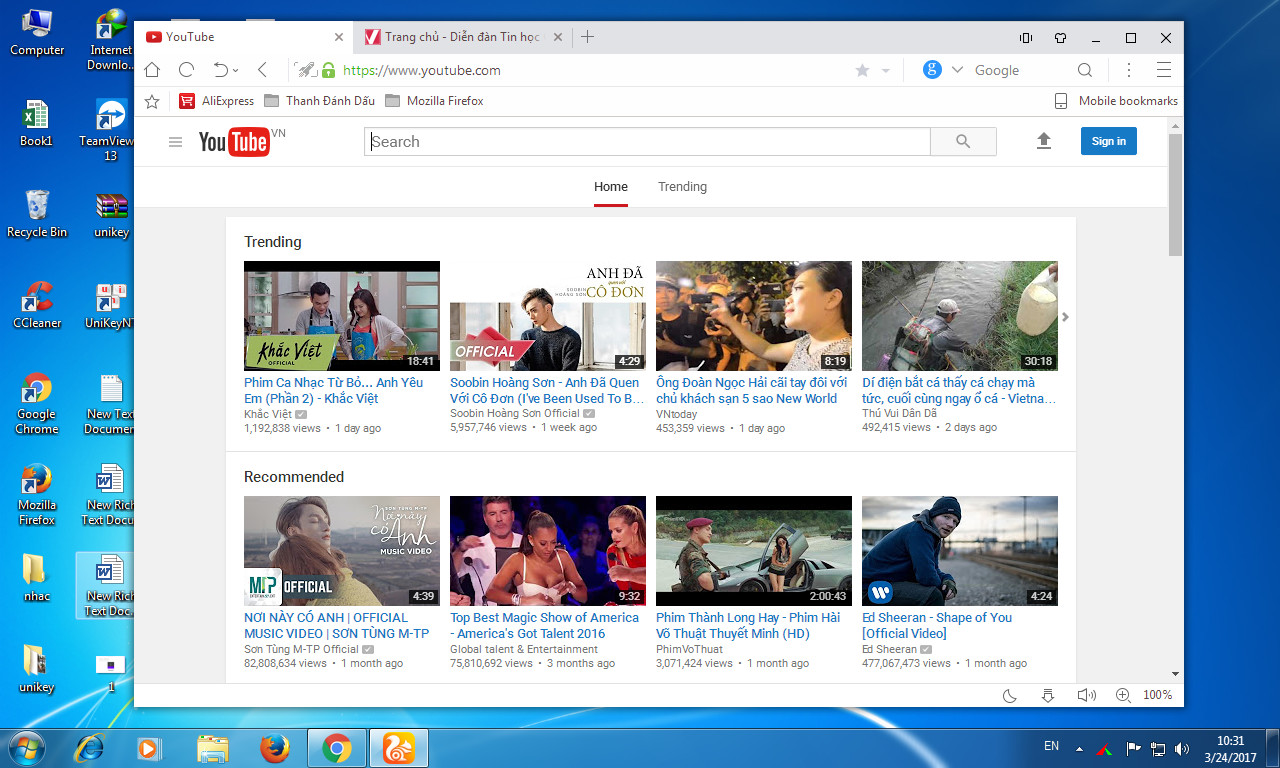Click the page vertical scrollbar thumb
Image resolution: width=1280 pixels, height=768 pixels.
pyautogui.click(x=1175, y=195)
